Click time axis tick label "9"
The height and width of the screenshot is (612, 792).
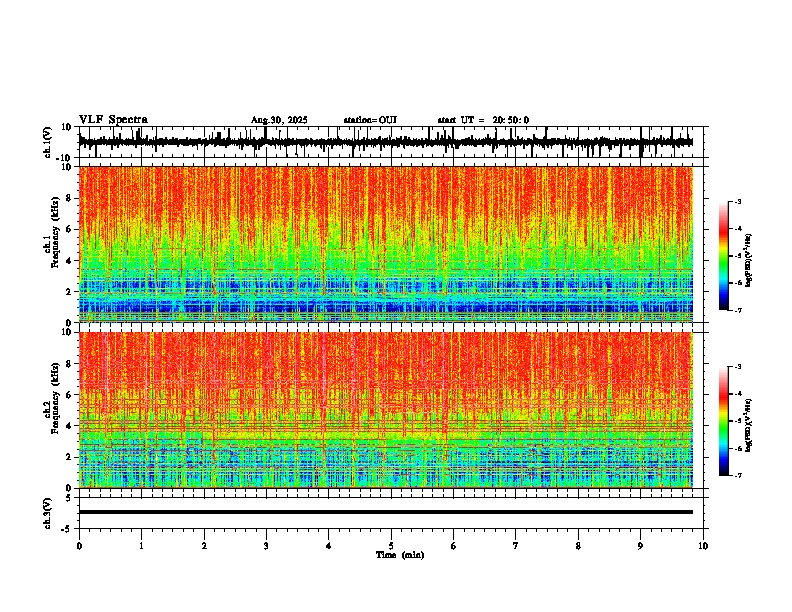pyautogui.click(x=640, y=546)
